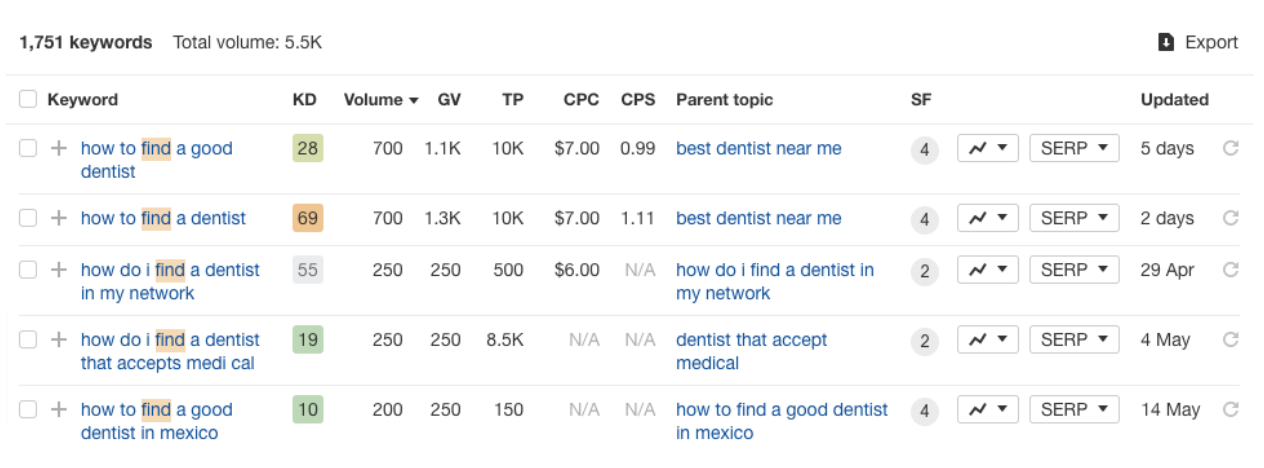Add 'how to find a dentist' with plus icon
1264x468 pixels.
[59, 218]
